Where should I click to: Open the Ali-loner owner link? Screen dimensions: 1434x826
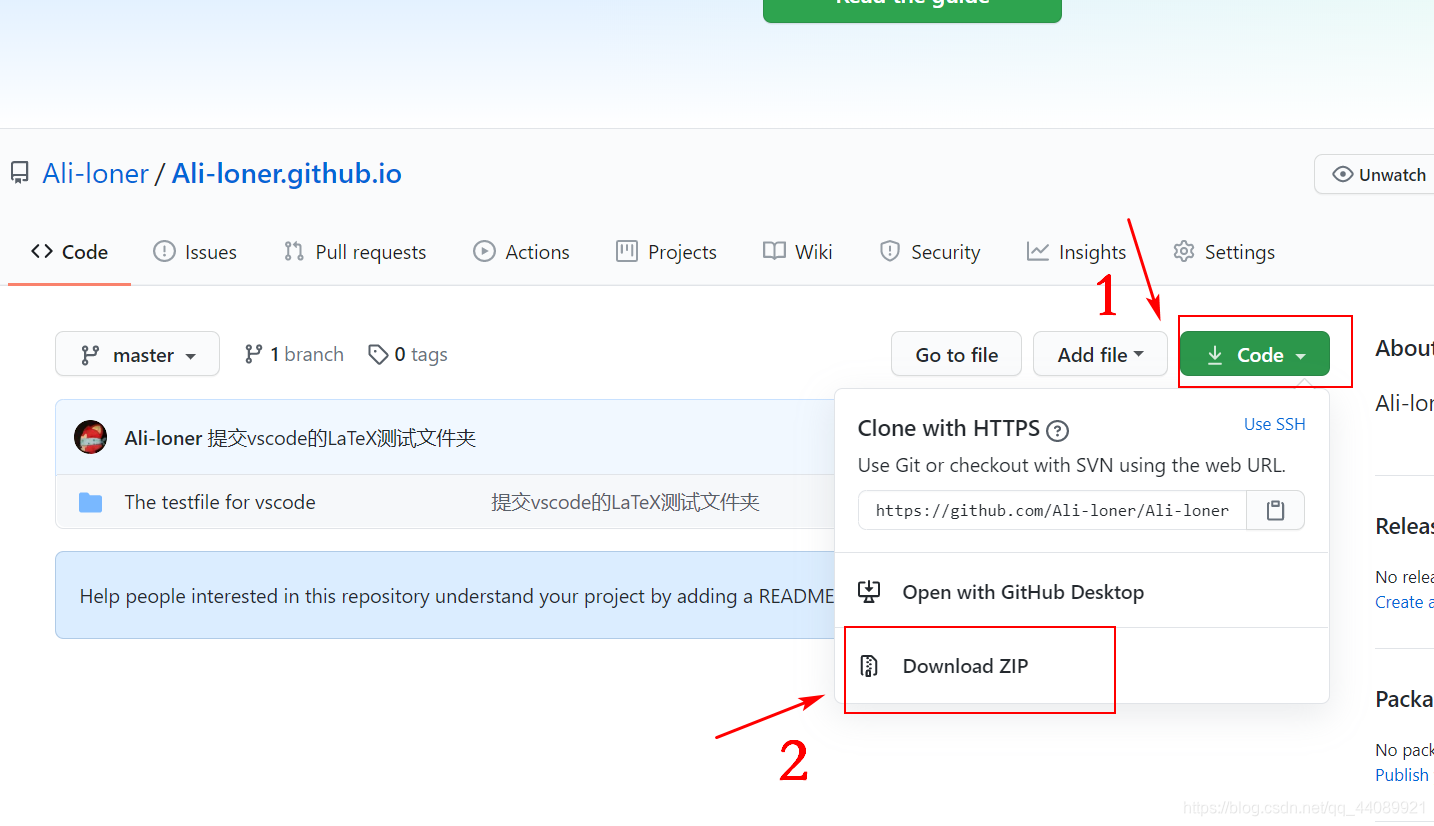click(96, 174)
